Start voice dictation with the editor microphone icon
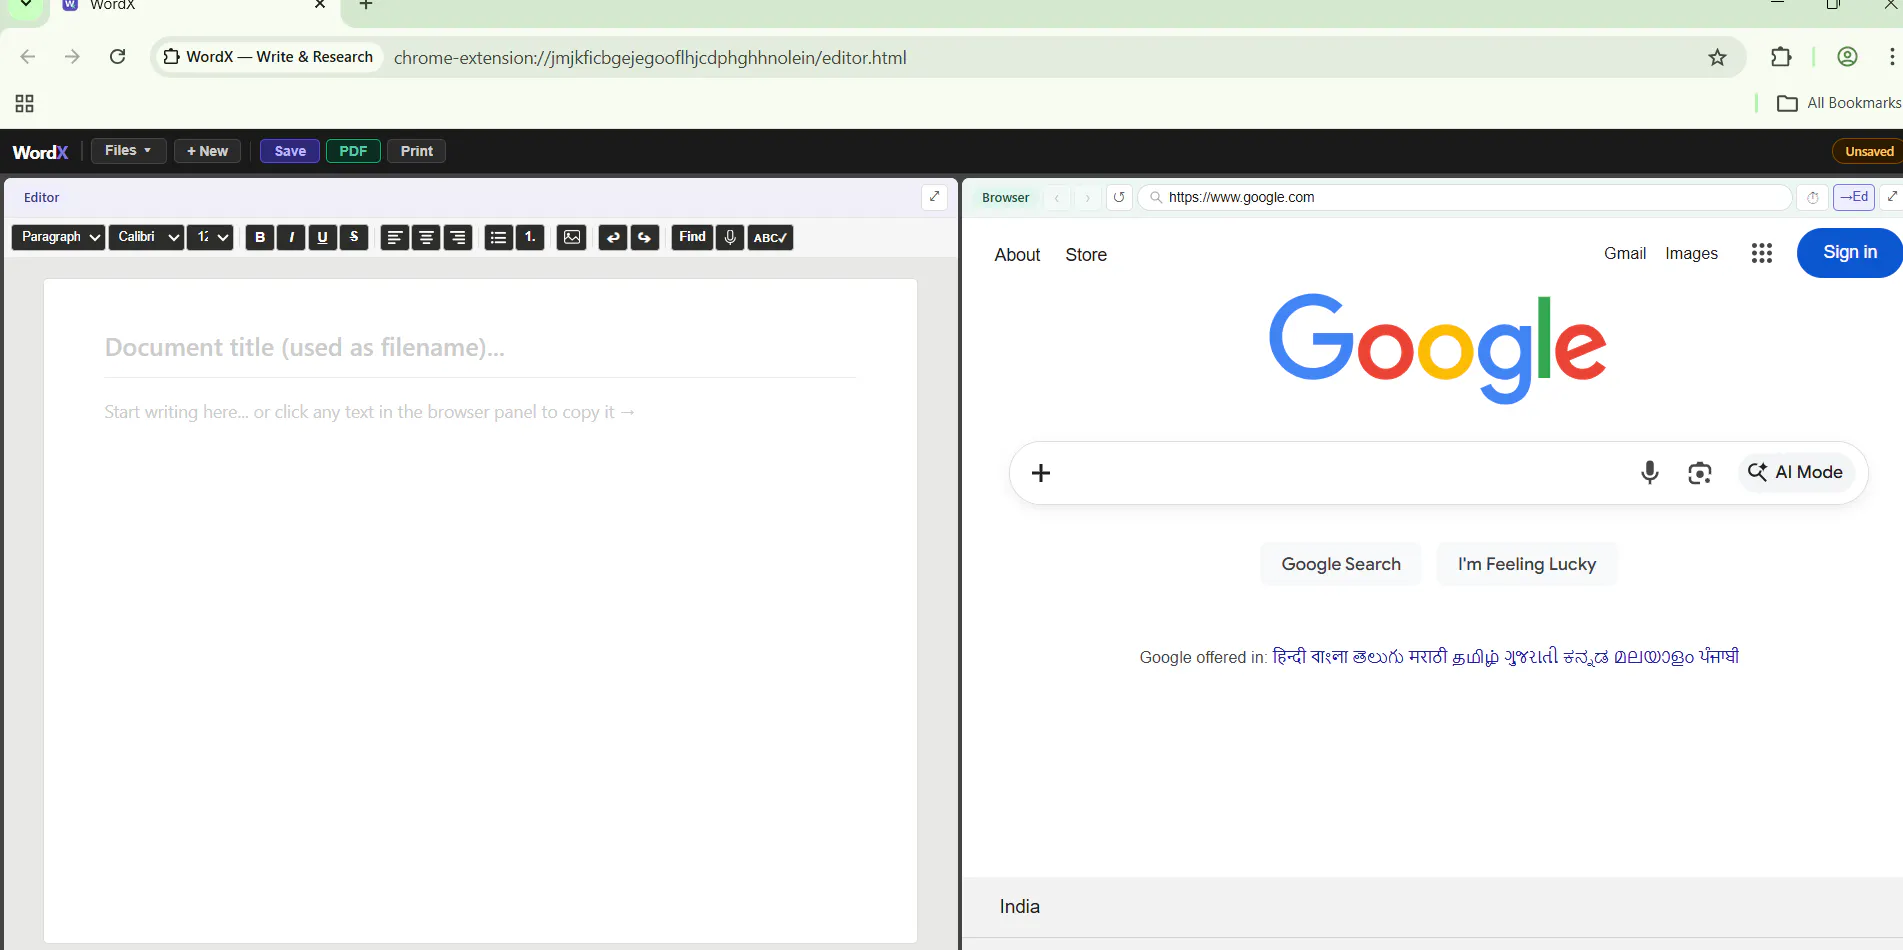This screenshot has width=1903, height=950. click(x=730, y=237)
